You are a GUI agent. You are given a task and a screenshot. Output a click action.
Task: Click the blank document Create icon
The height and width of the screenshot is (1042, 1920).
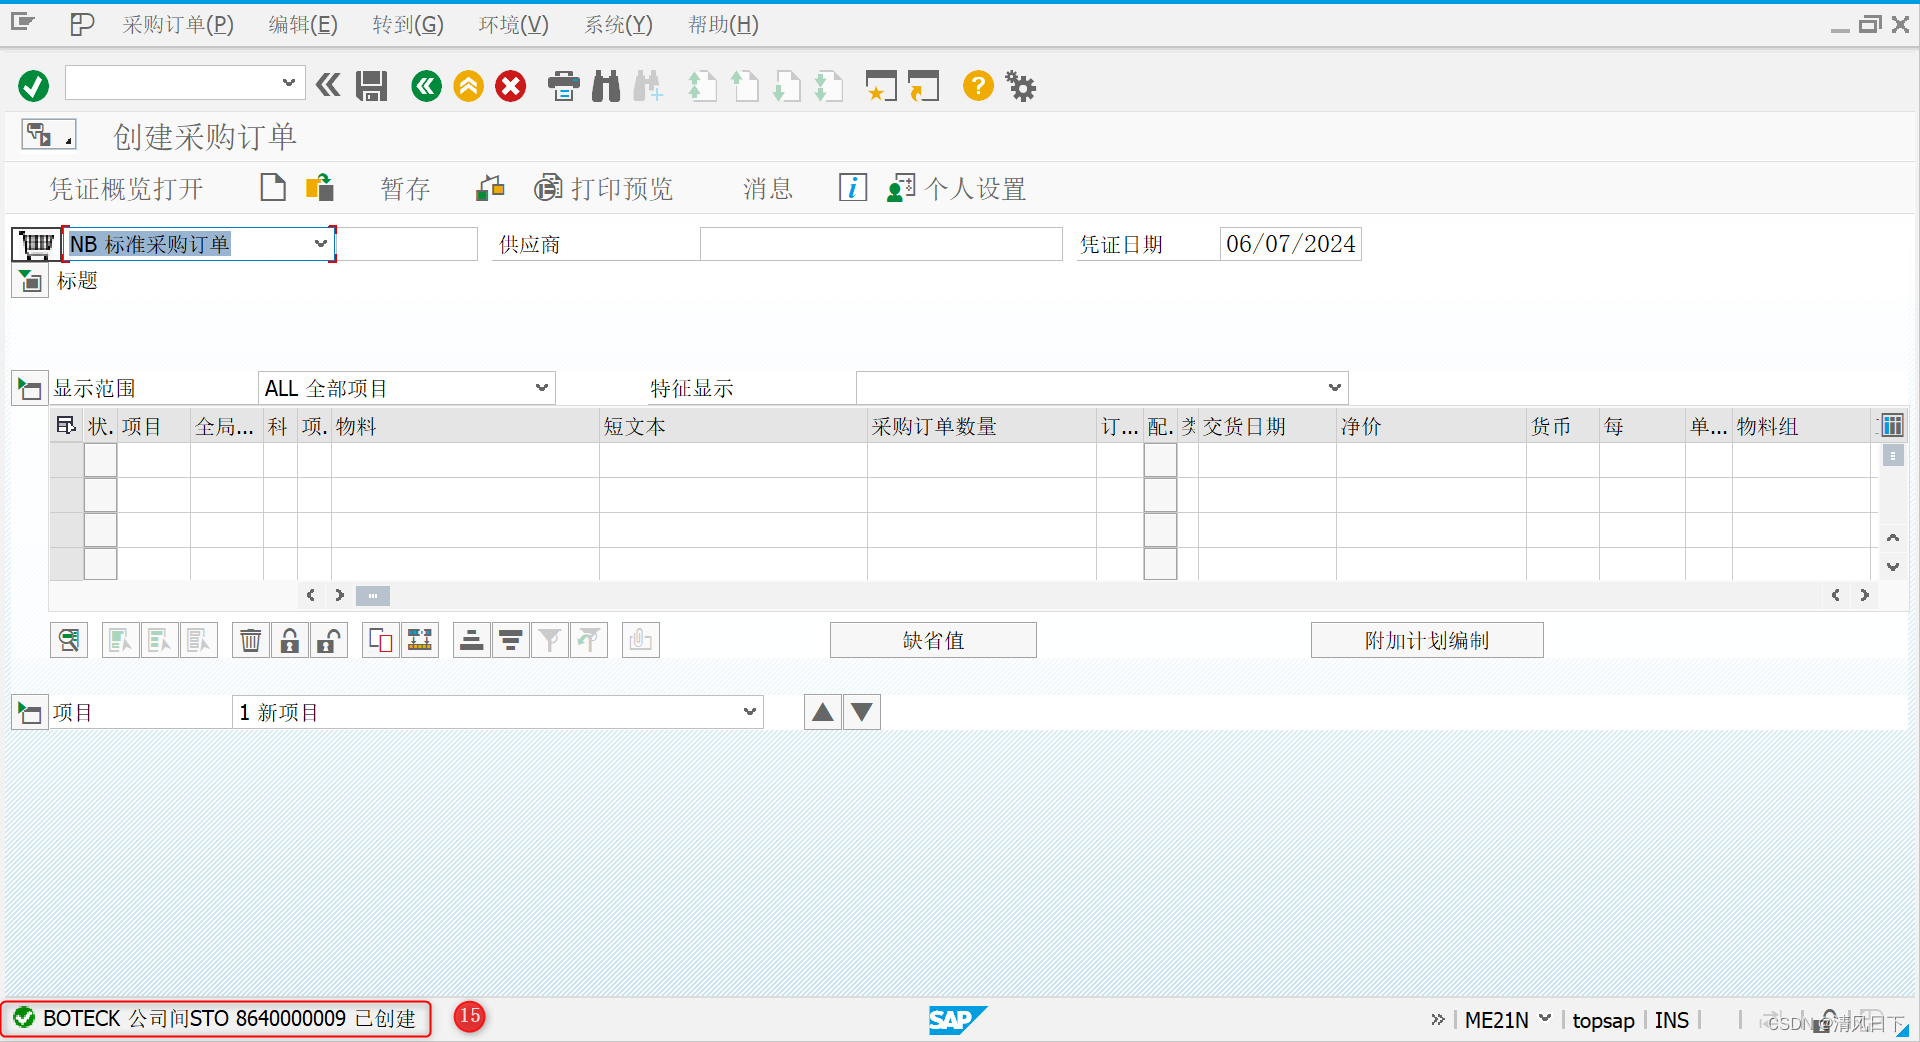point(273,188)
